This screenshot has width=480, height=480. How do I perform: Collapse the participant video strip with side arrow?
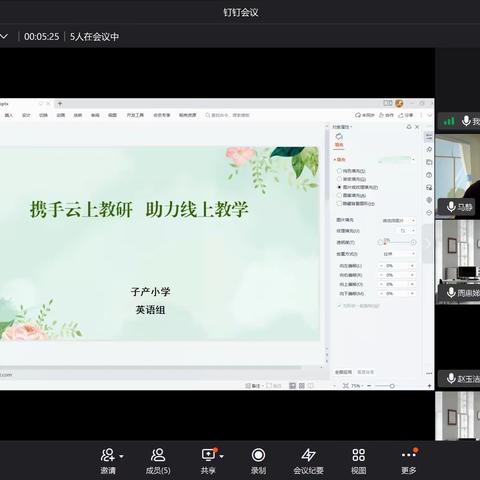tap(429, 244)
